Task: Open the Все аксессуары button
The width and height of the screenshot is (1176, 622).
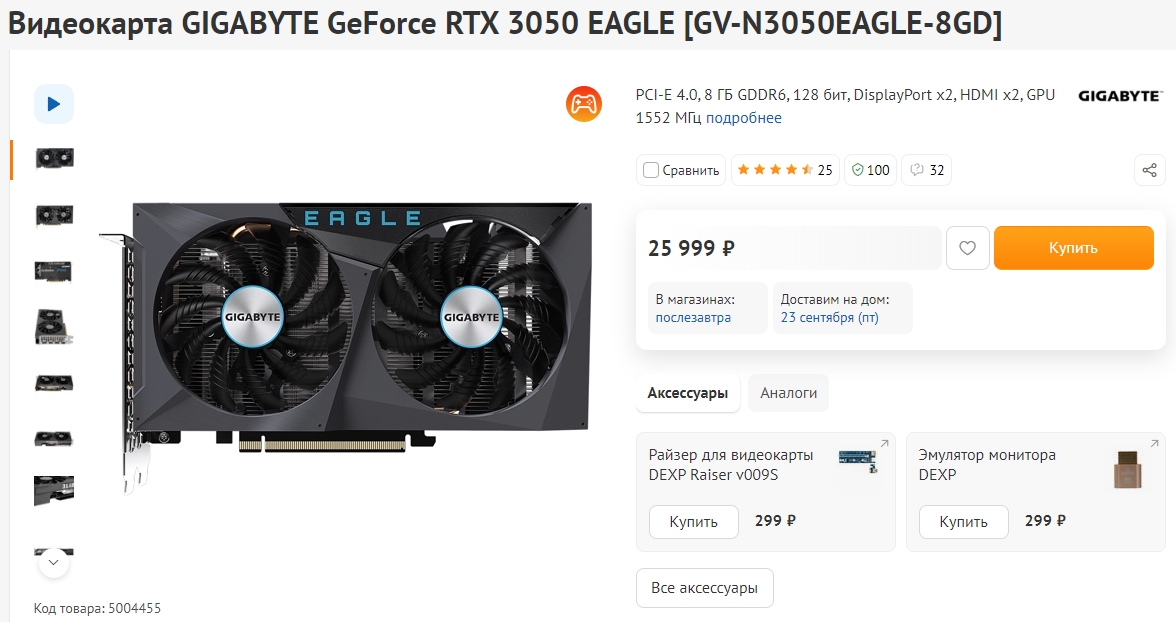Action: click(x=704, y=588)
